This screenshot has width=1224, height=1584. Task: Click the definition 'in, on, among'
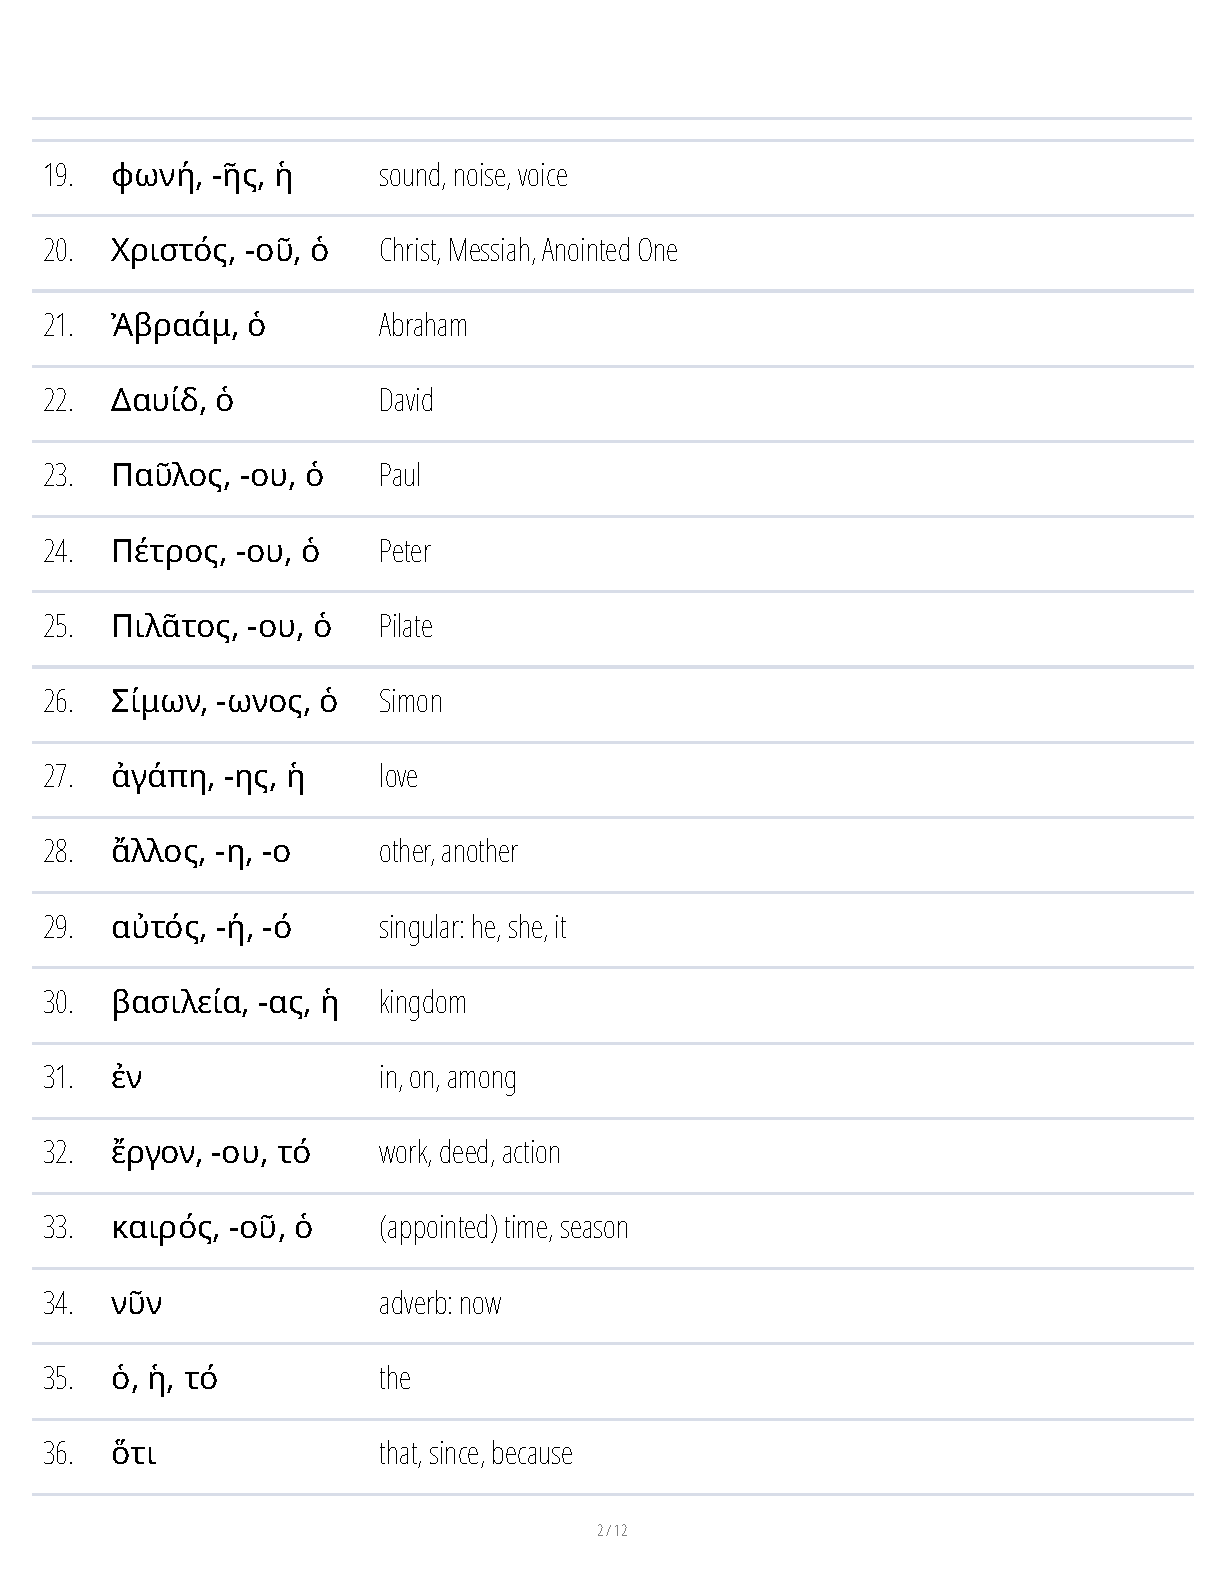(x=448, y=1078)
